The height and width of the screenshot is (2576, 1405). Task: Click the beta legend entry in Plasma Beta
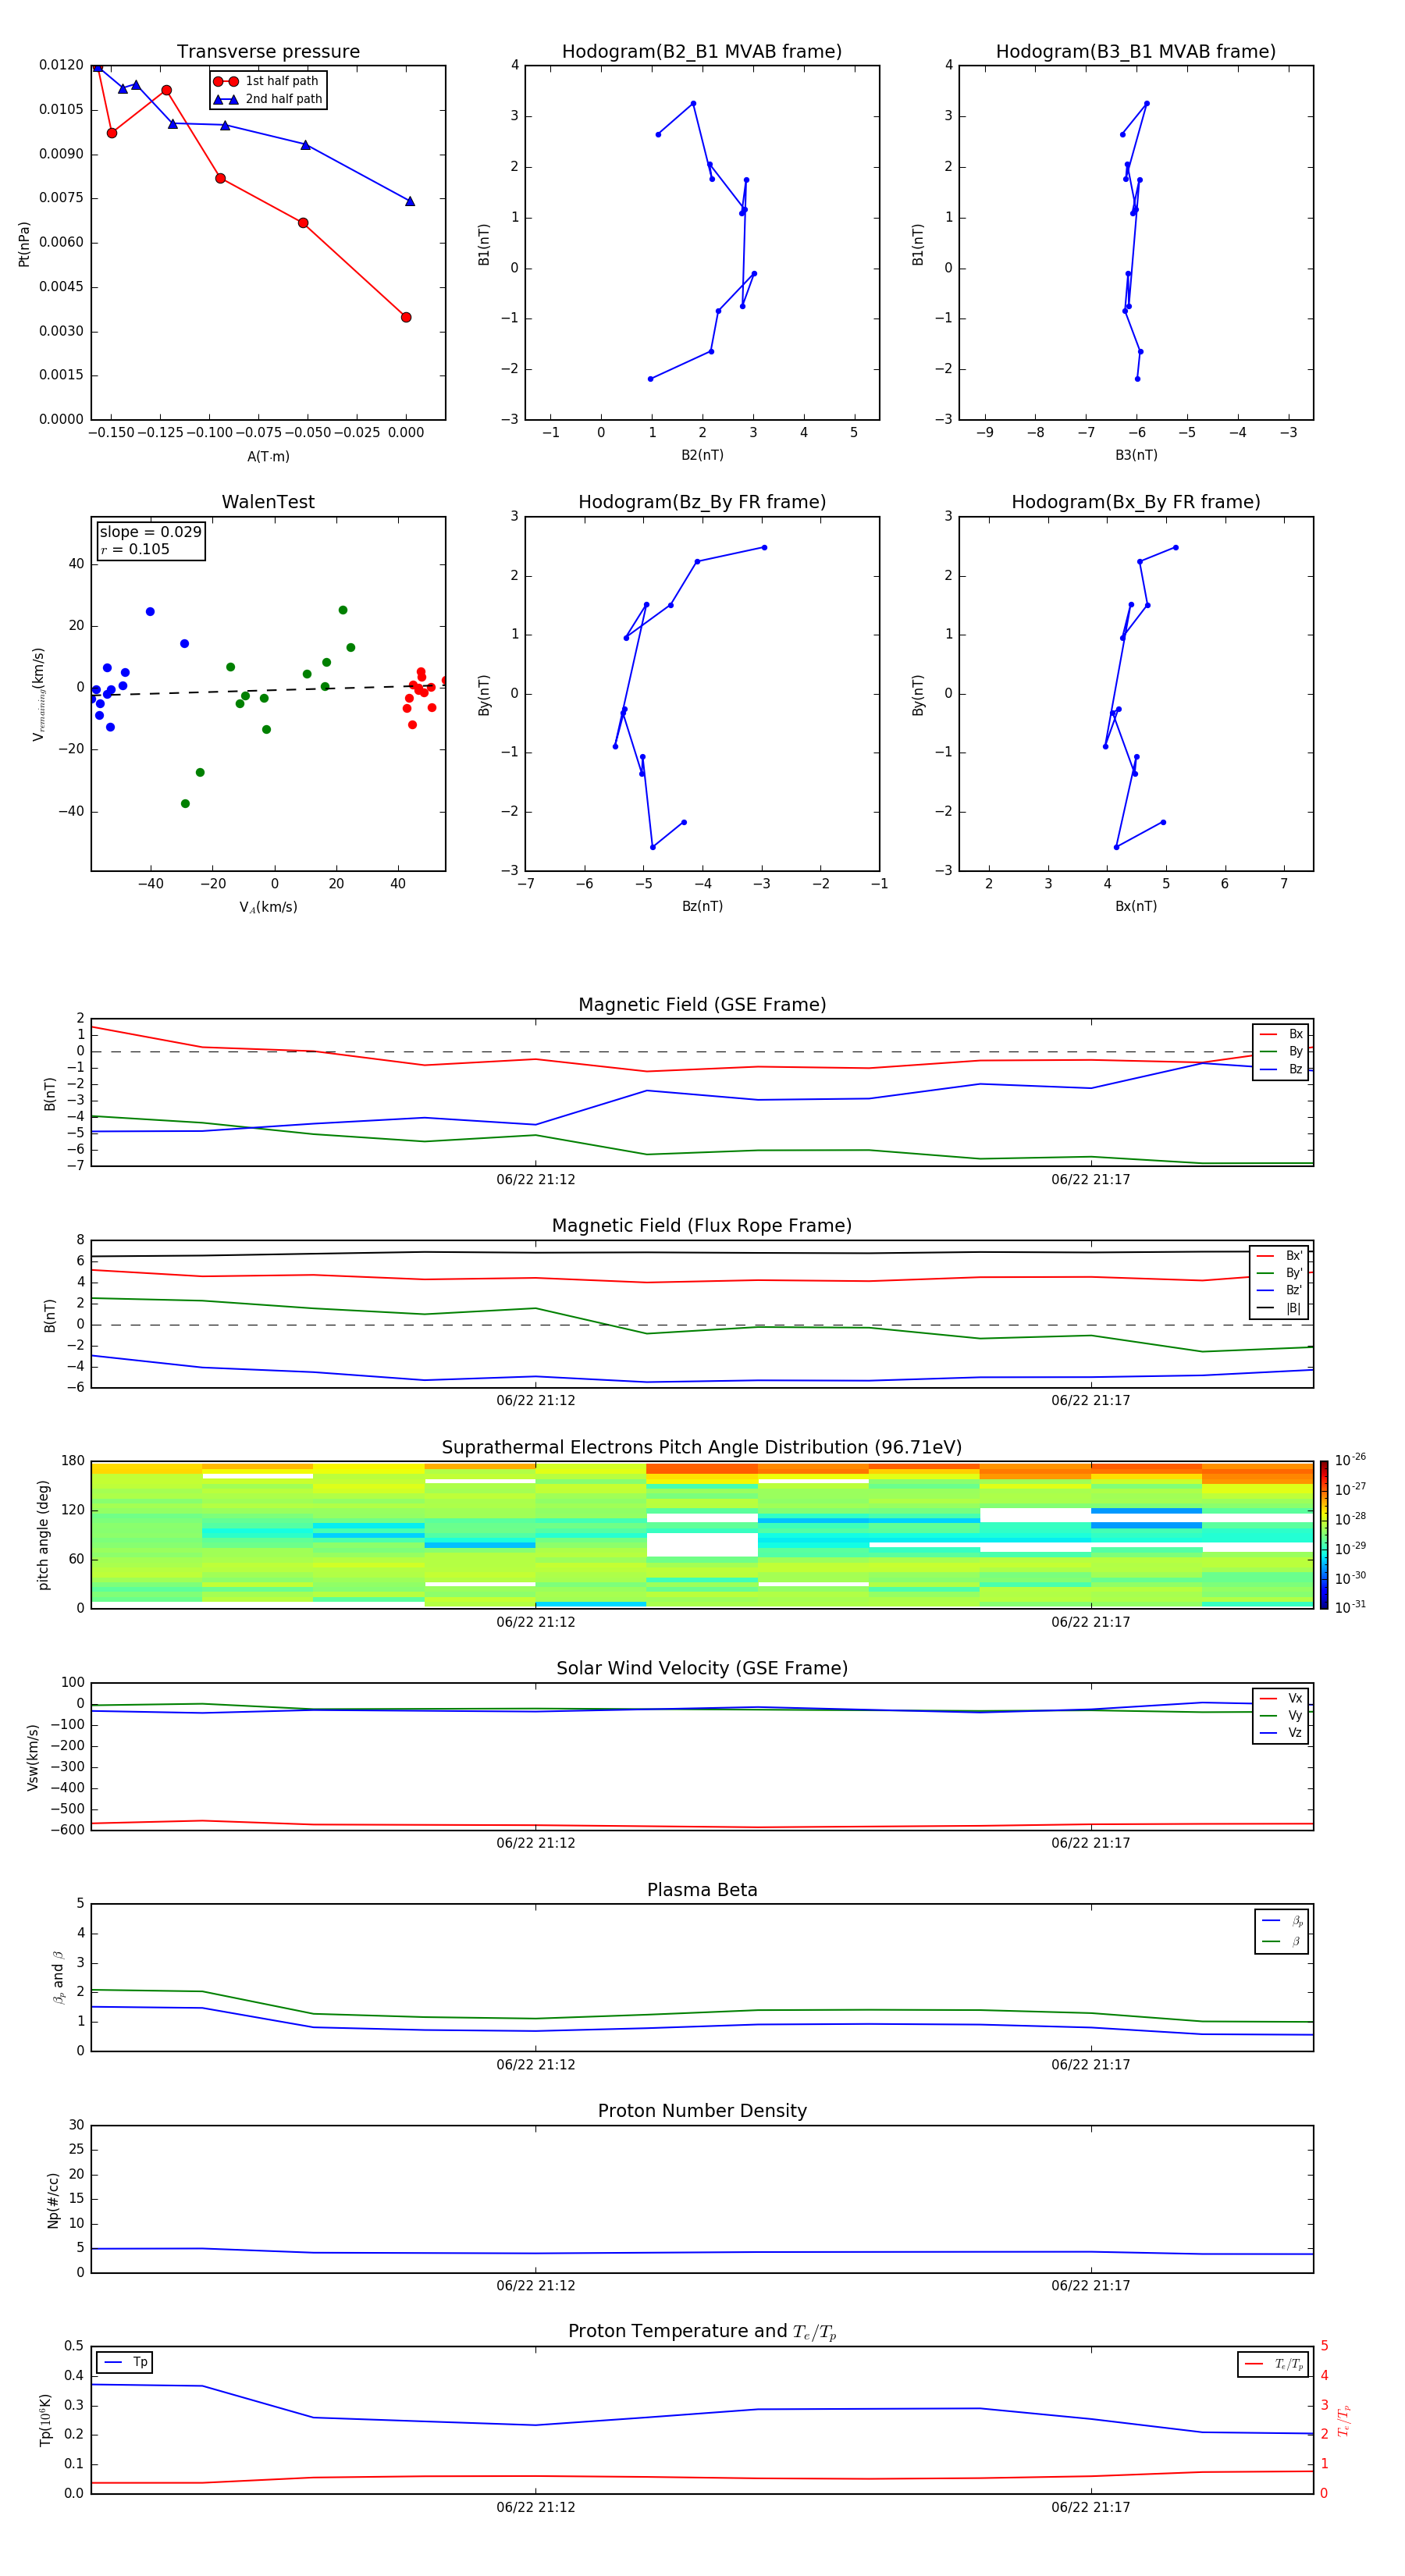tap(1281, 1942)
